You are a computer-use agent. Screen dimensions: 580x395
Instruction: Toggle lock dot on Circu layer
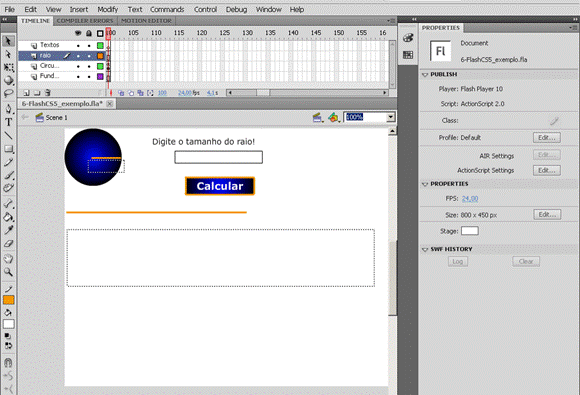coord(89,66)
